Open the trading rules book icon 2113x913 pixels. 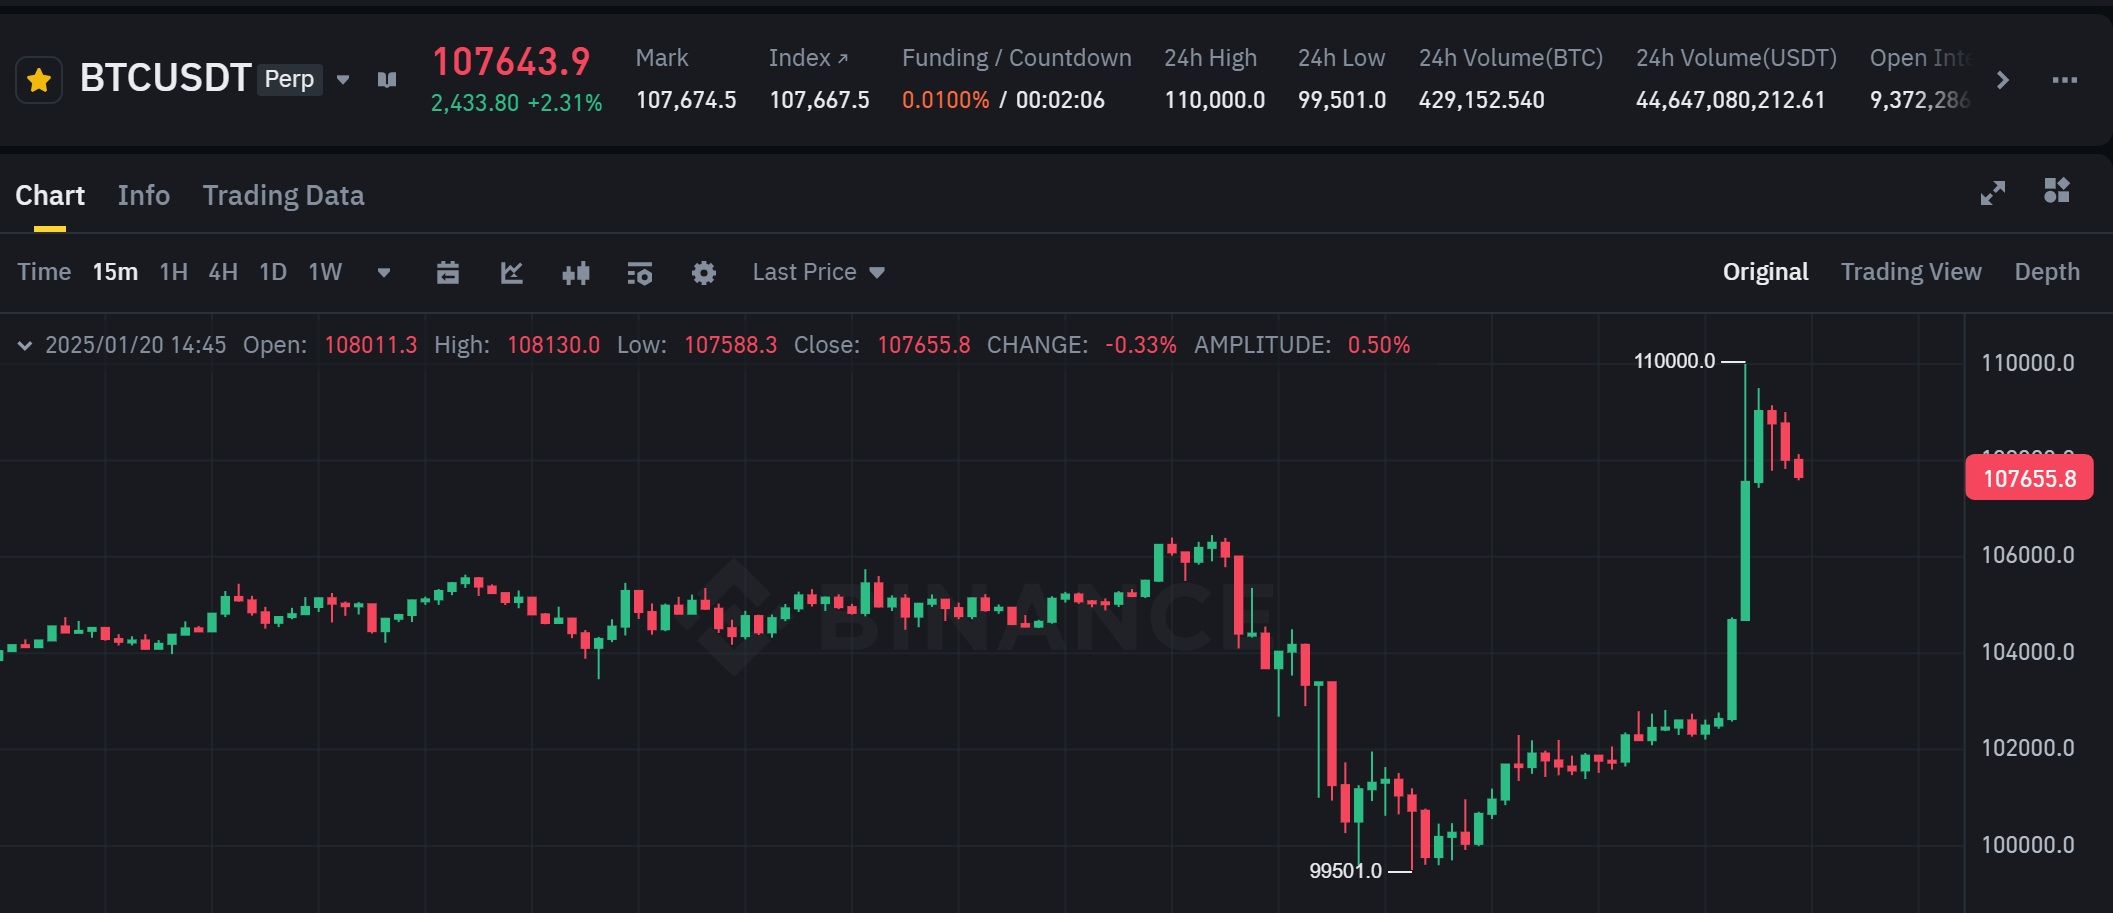pyautogui.click(x=387, y=79)
